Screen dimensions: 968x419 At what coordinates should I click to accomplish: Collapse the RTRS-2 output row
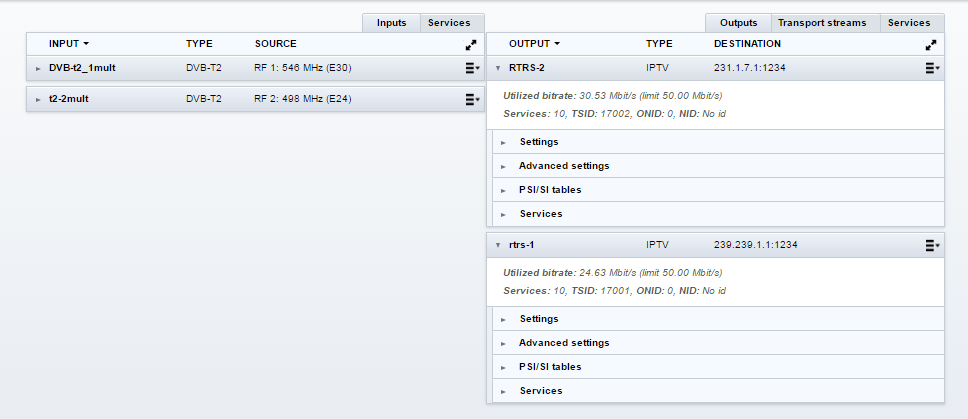click(498, 69)
